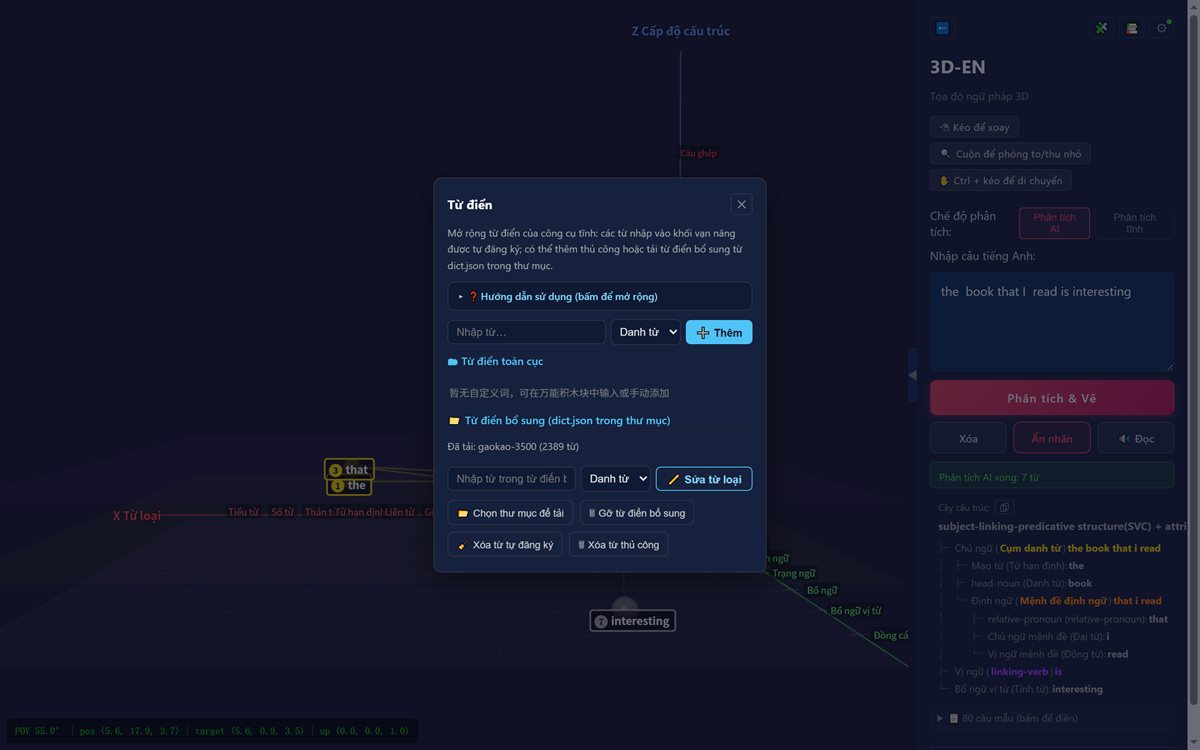Screen dimensions: 1200x750
Task: Click Xóa từ thủ công button
Action: 619,545
